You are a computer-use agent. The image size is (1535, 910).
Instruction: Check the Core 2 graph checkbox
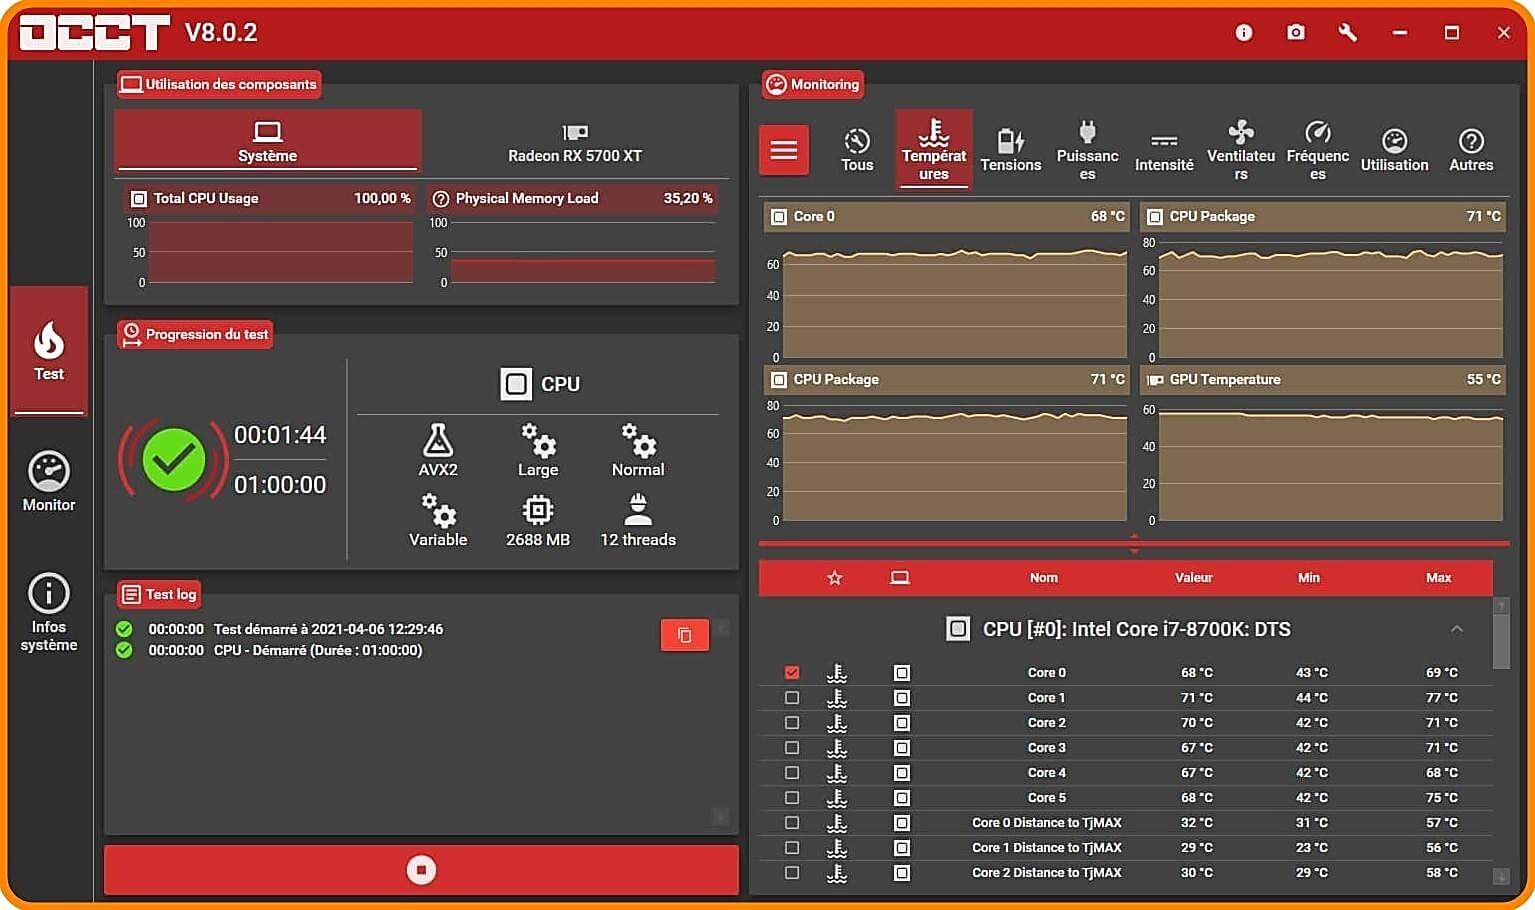(x=792, y=722)
